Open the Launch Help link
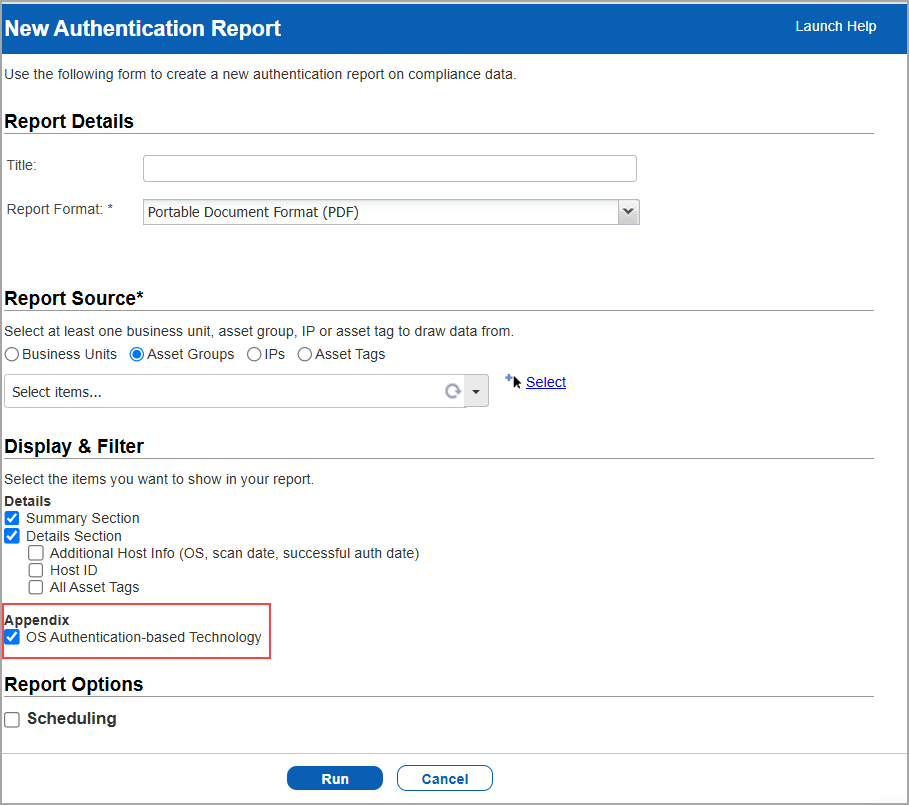The image size is (909, 805). (835, 26)
